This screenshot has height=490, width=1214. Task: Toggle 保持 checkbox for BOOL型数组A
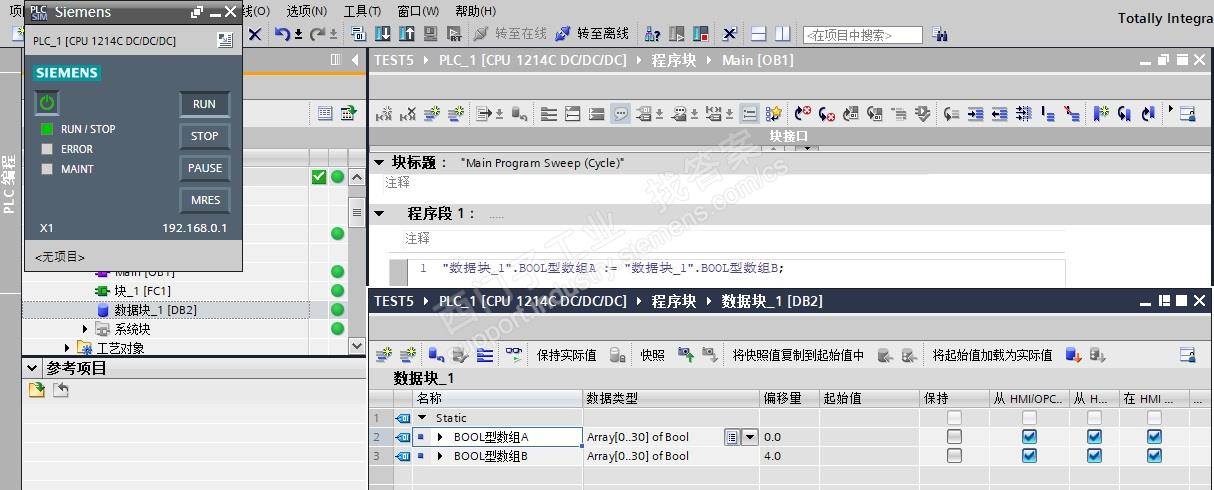(954, 437)
